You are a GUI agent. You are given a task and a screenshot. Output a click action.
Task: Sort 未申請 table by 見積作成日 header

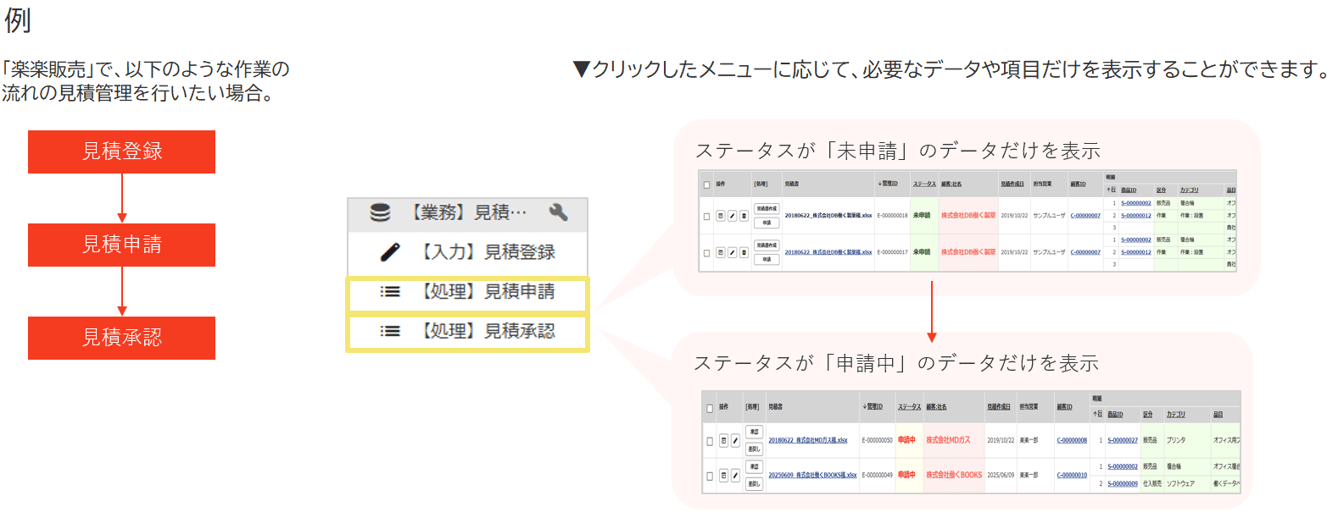point(1012,184)
